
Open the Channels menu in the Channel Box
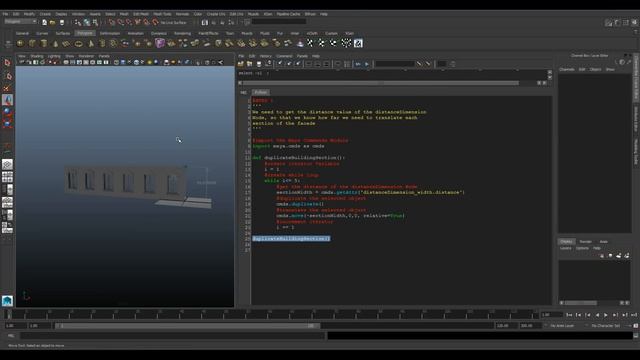pos(567,69)
